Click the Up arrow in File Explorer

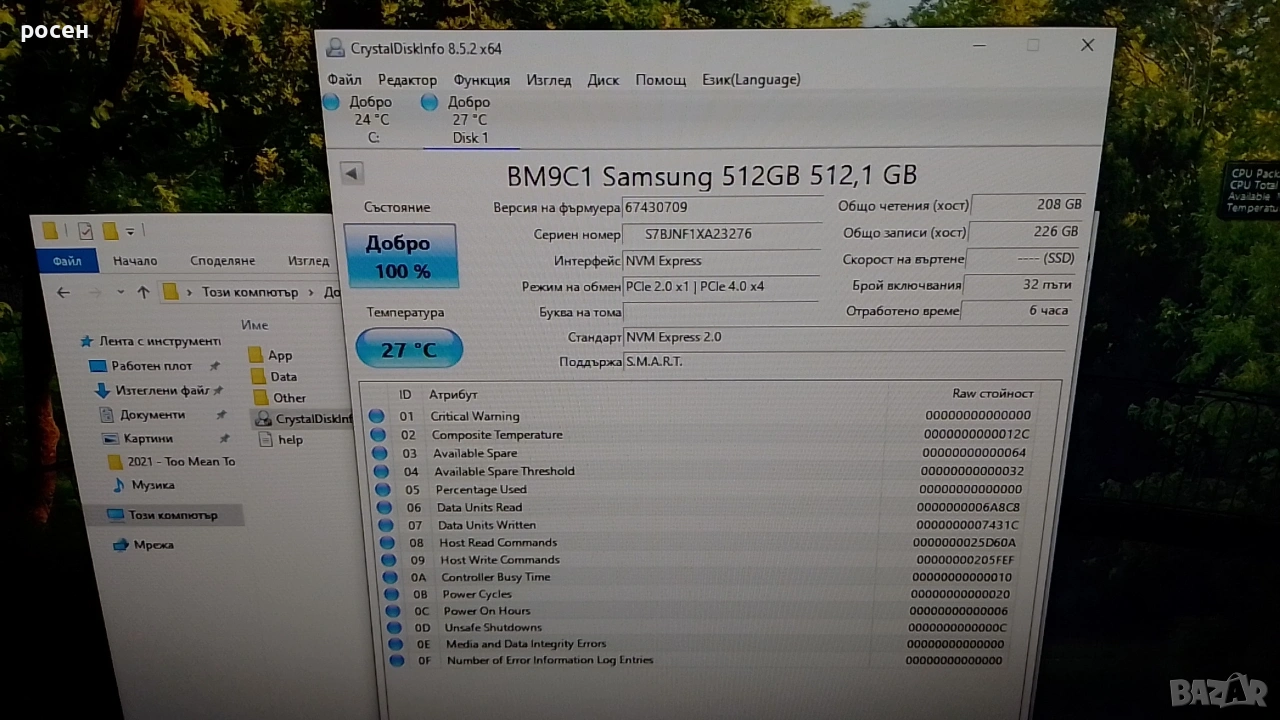[143, 293]
